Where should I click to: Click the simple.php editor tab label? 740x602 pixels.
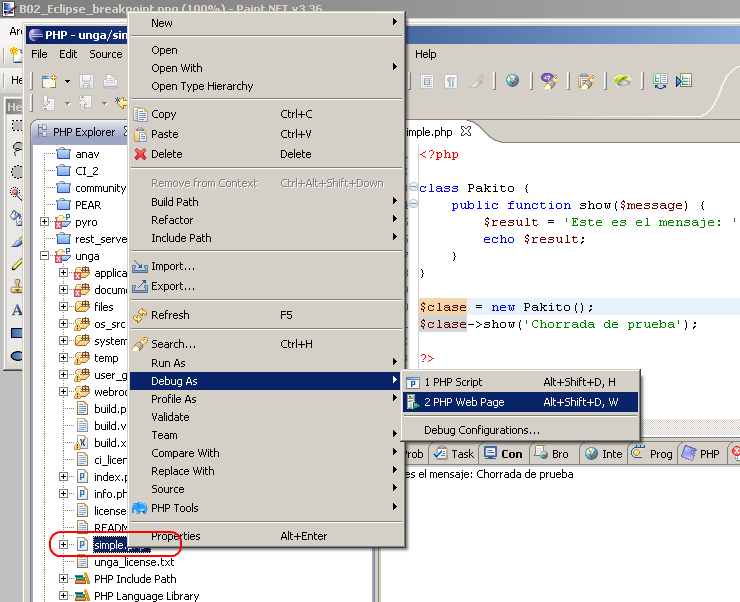point(429,132)
